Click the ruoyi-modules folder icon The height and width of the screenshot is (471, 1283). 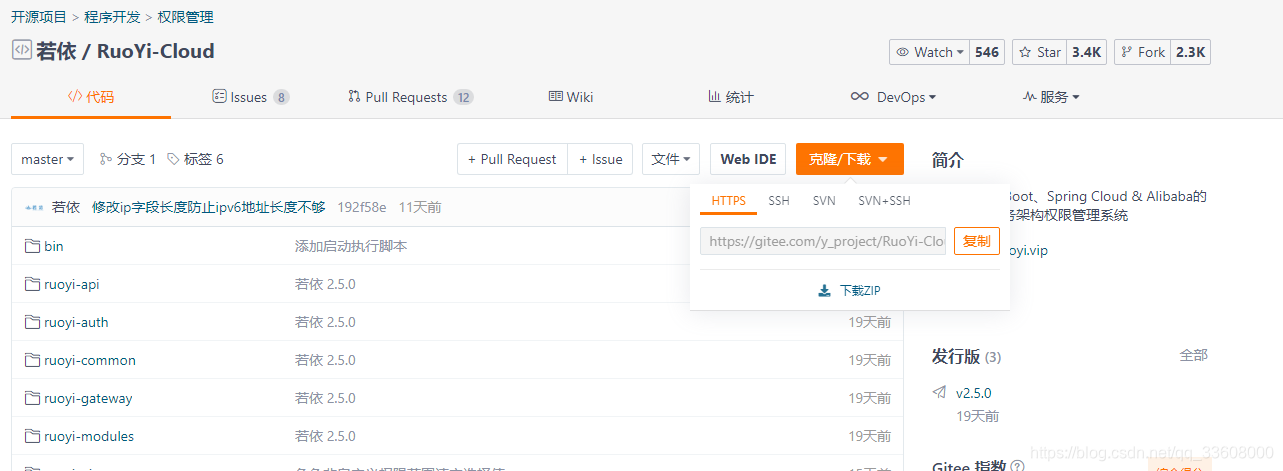[32, 436]
